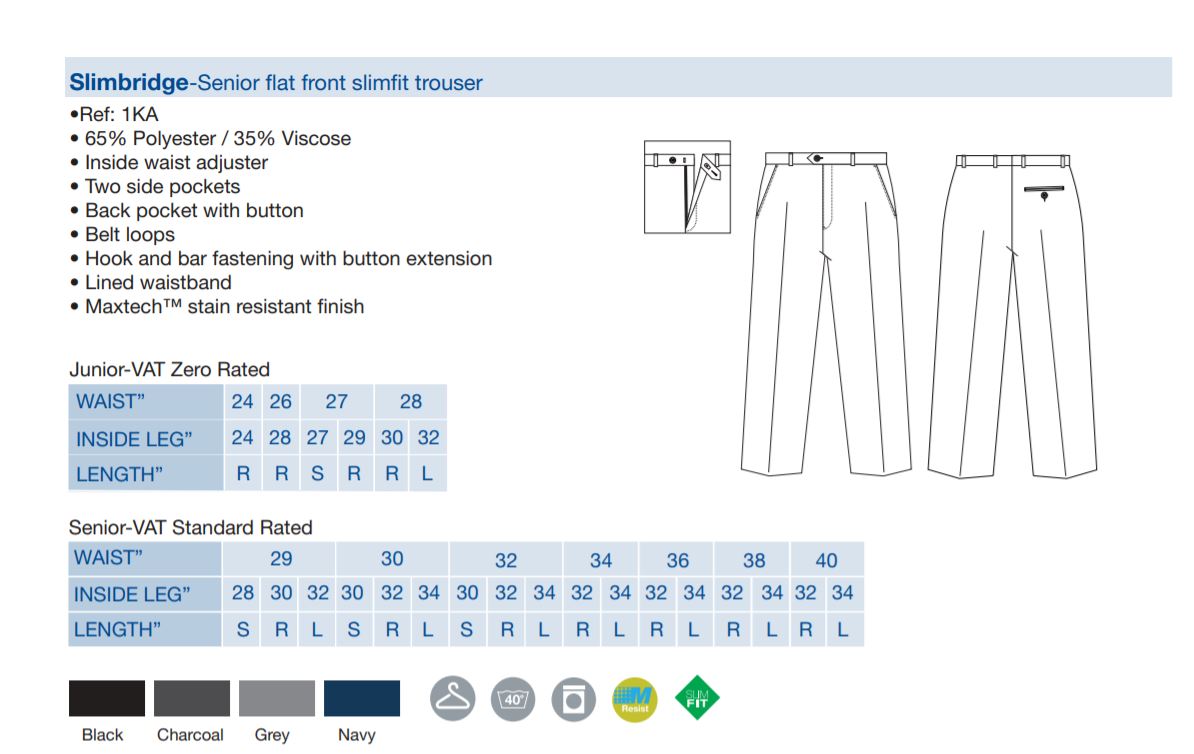This screenshot has width=1194, height=754.
Task: Click the hanger care icon
Action: (452, 698)
